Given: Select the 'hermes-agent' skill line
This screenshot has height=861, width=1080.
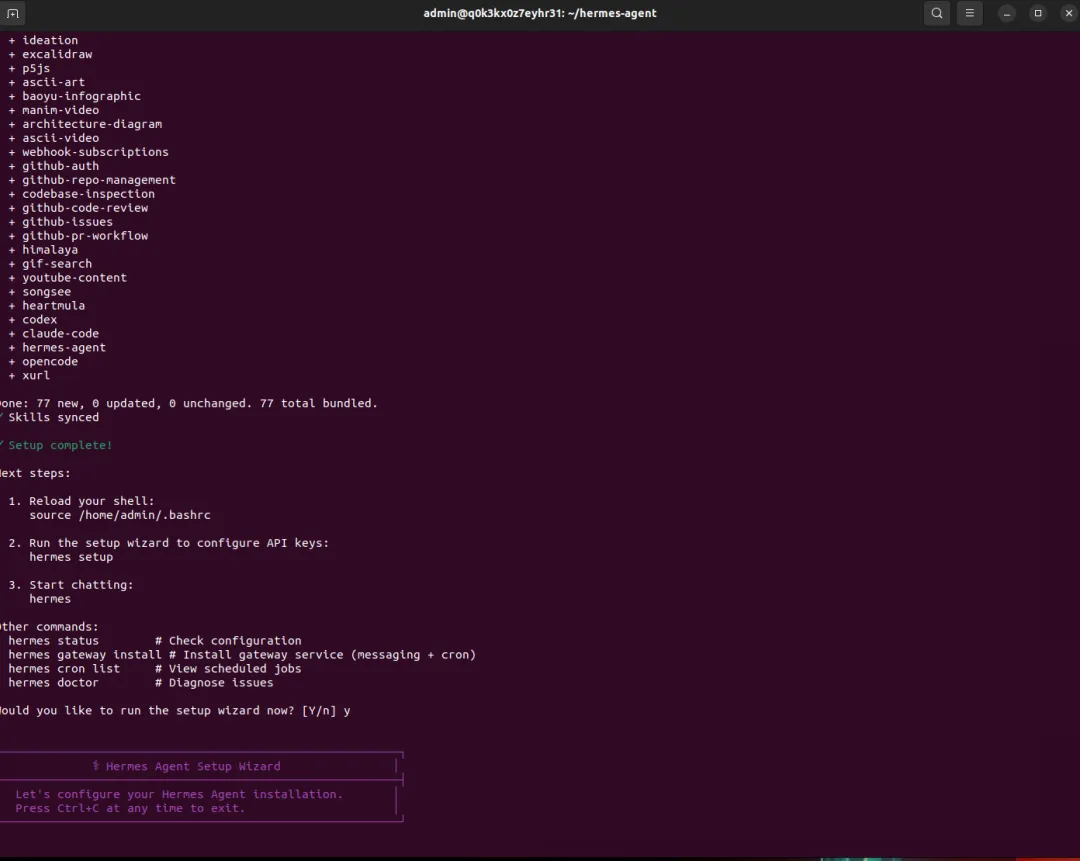Looking at the screenshot, I should pos(56,347).
